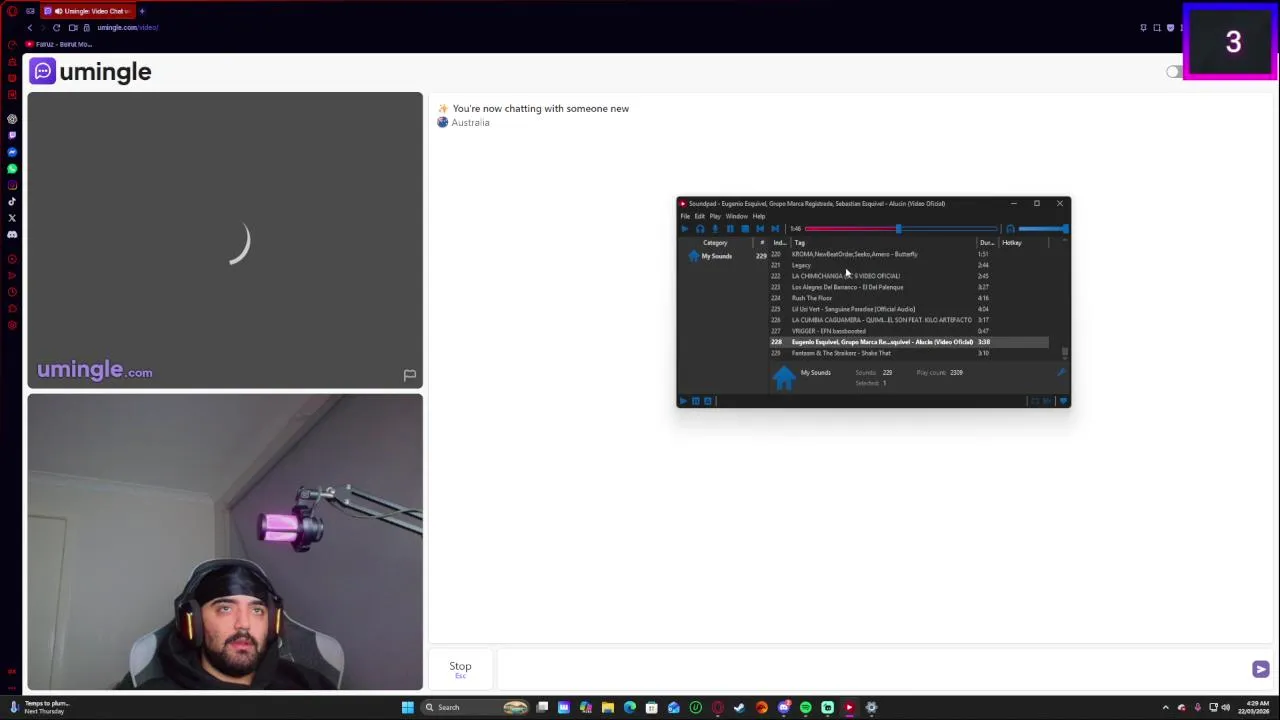
Task: Click the heart icon at Soundpad bottom-right
Action: click(1063, 401)
